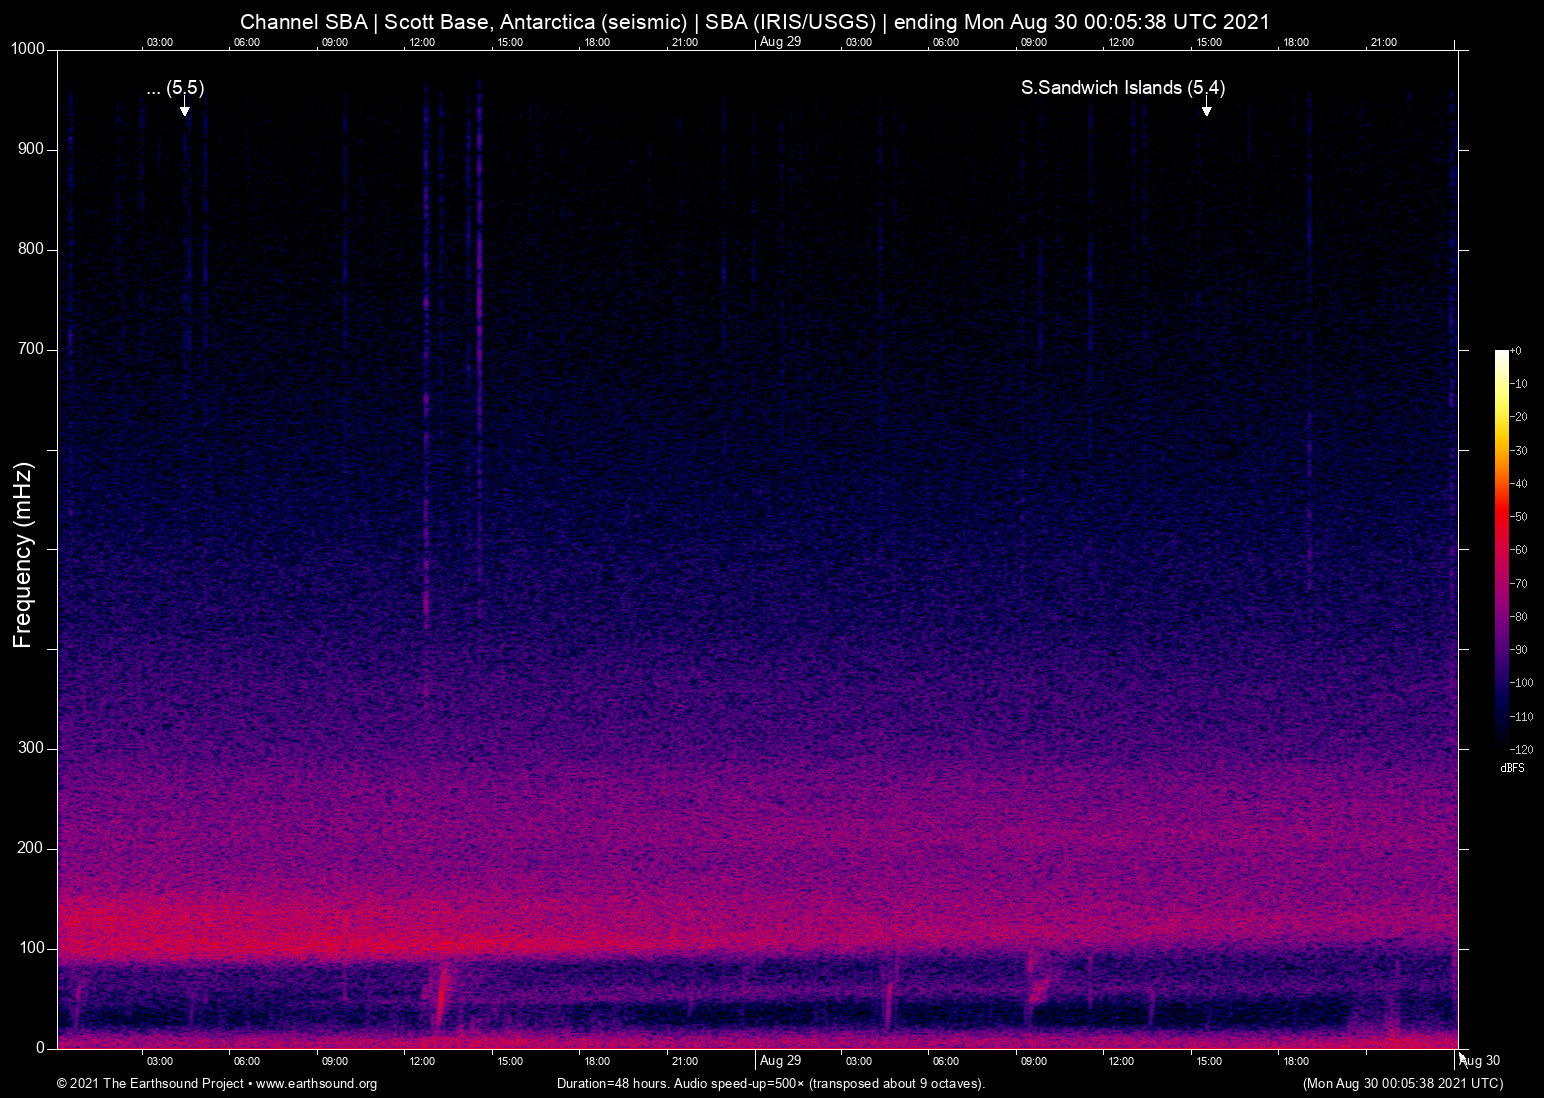Select the '... (5.5)' earthquake annotation text
This screenshot has height=1098, width=1544.
coord(175,88)
